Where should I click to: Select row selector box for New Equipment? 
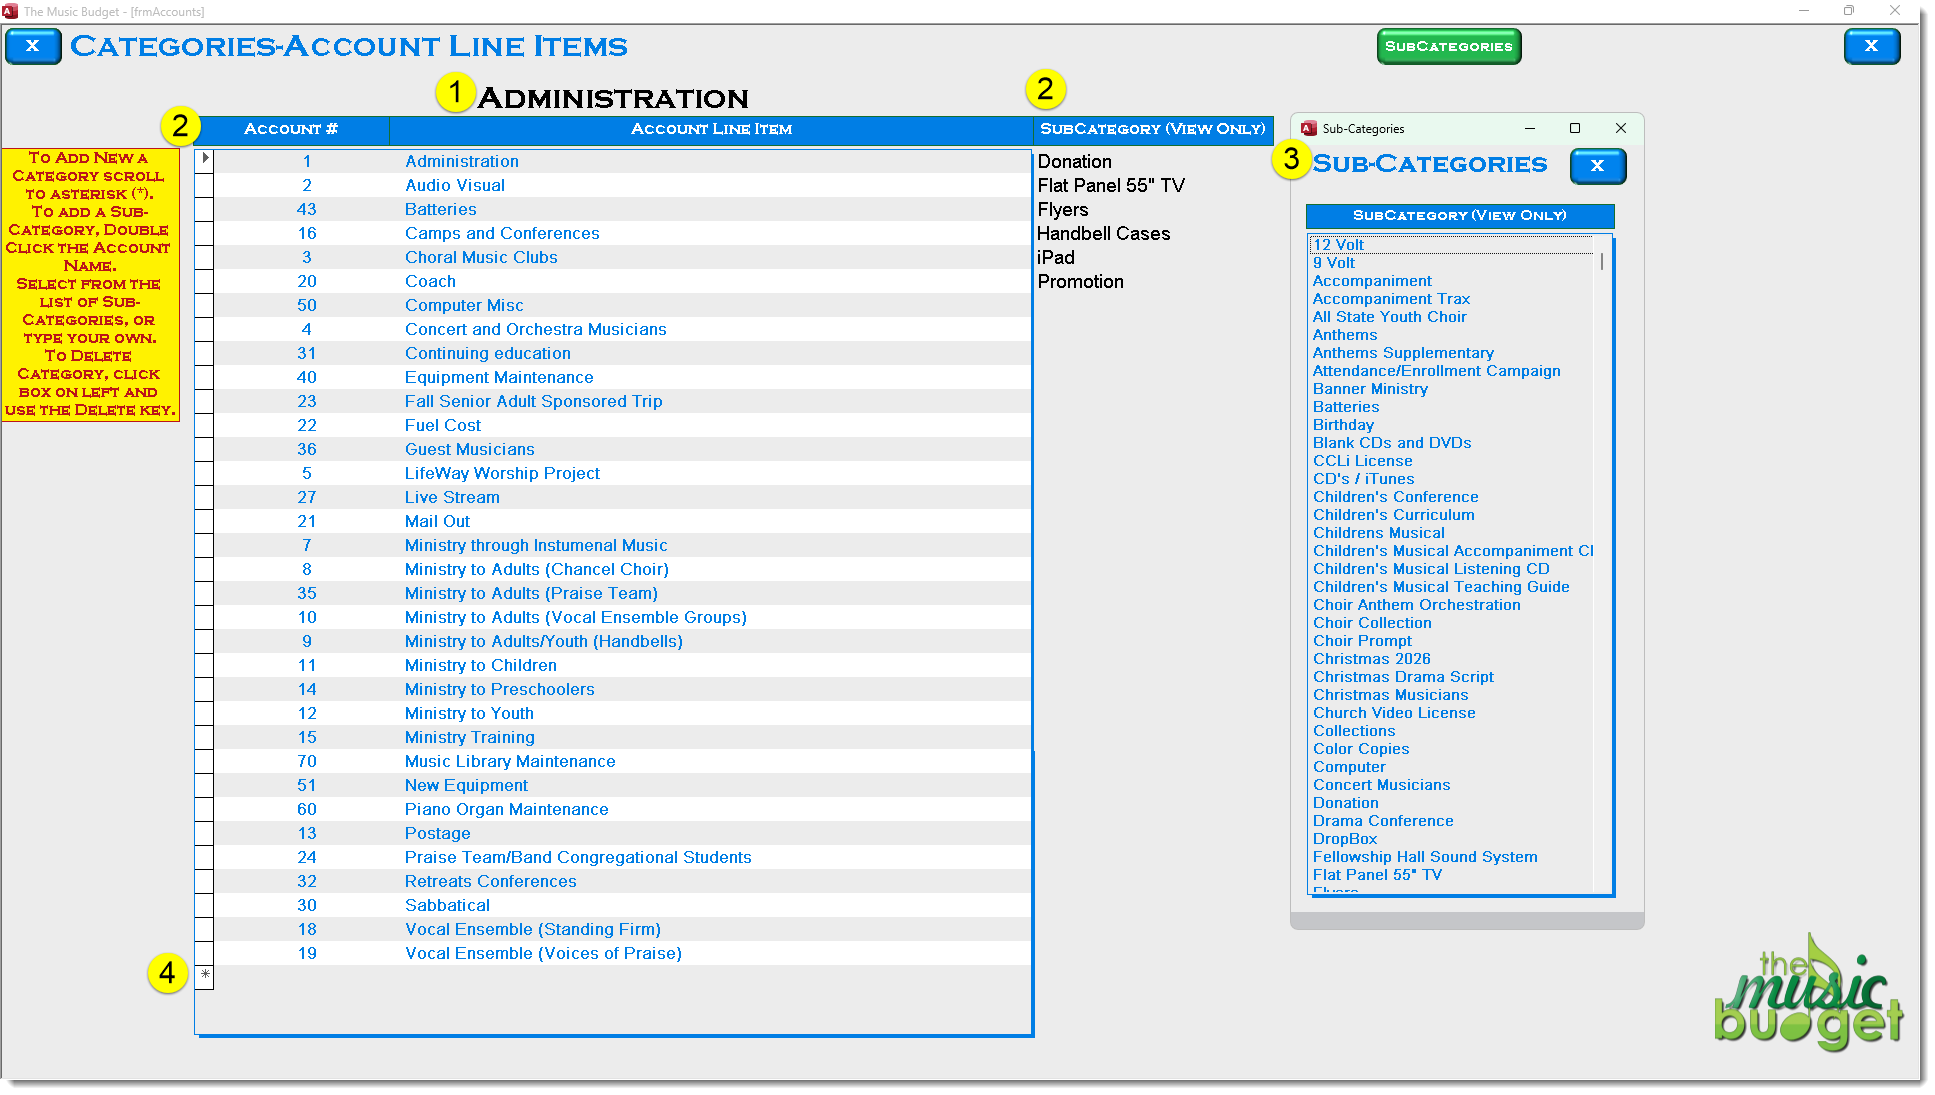point(204,785)
